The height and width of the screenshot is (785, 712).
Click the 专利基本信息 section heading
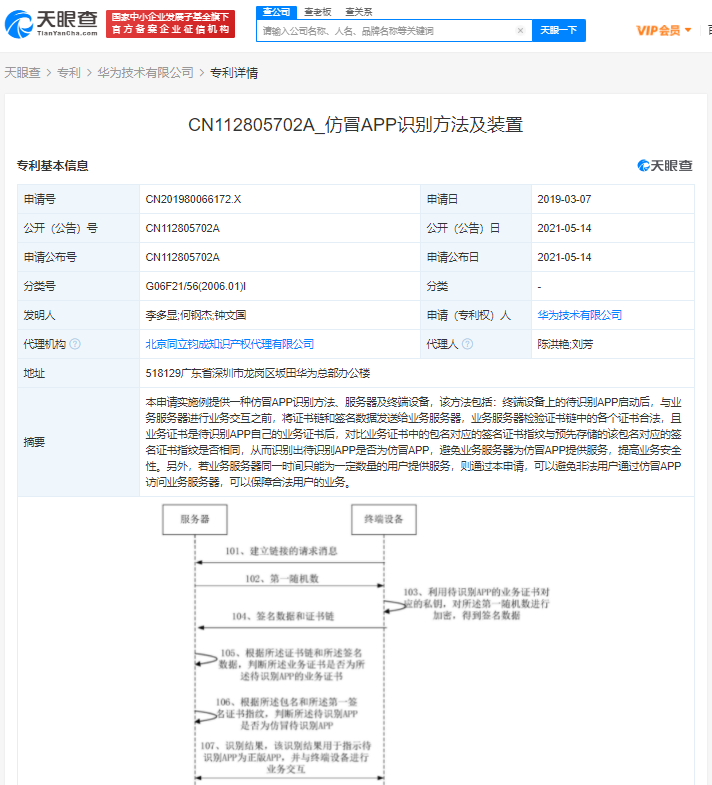[x=53, y=166]
